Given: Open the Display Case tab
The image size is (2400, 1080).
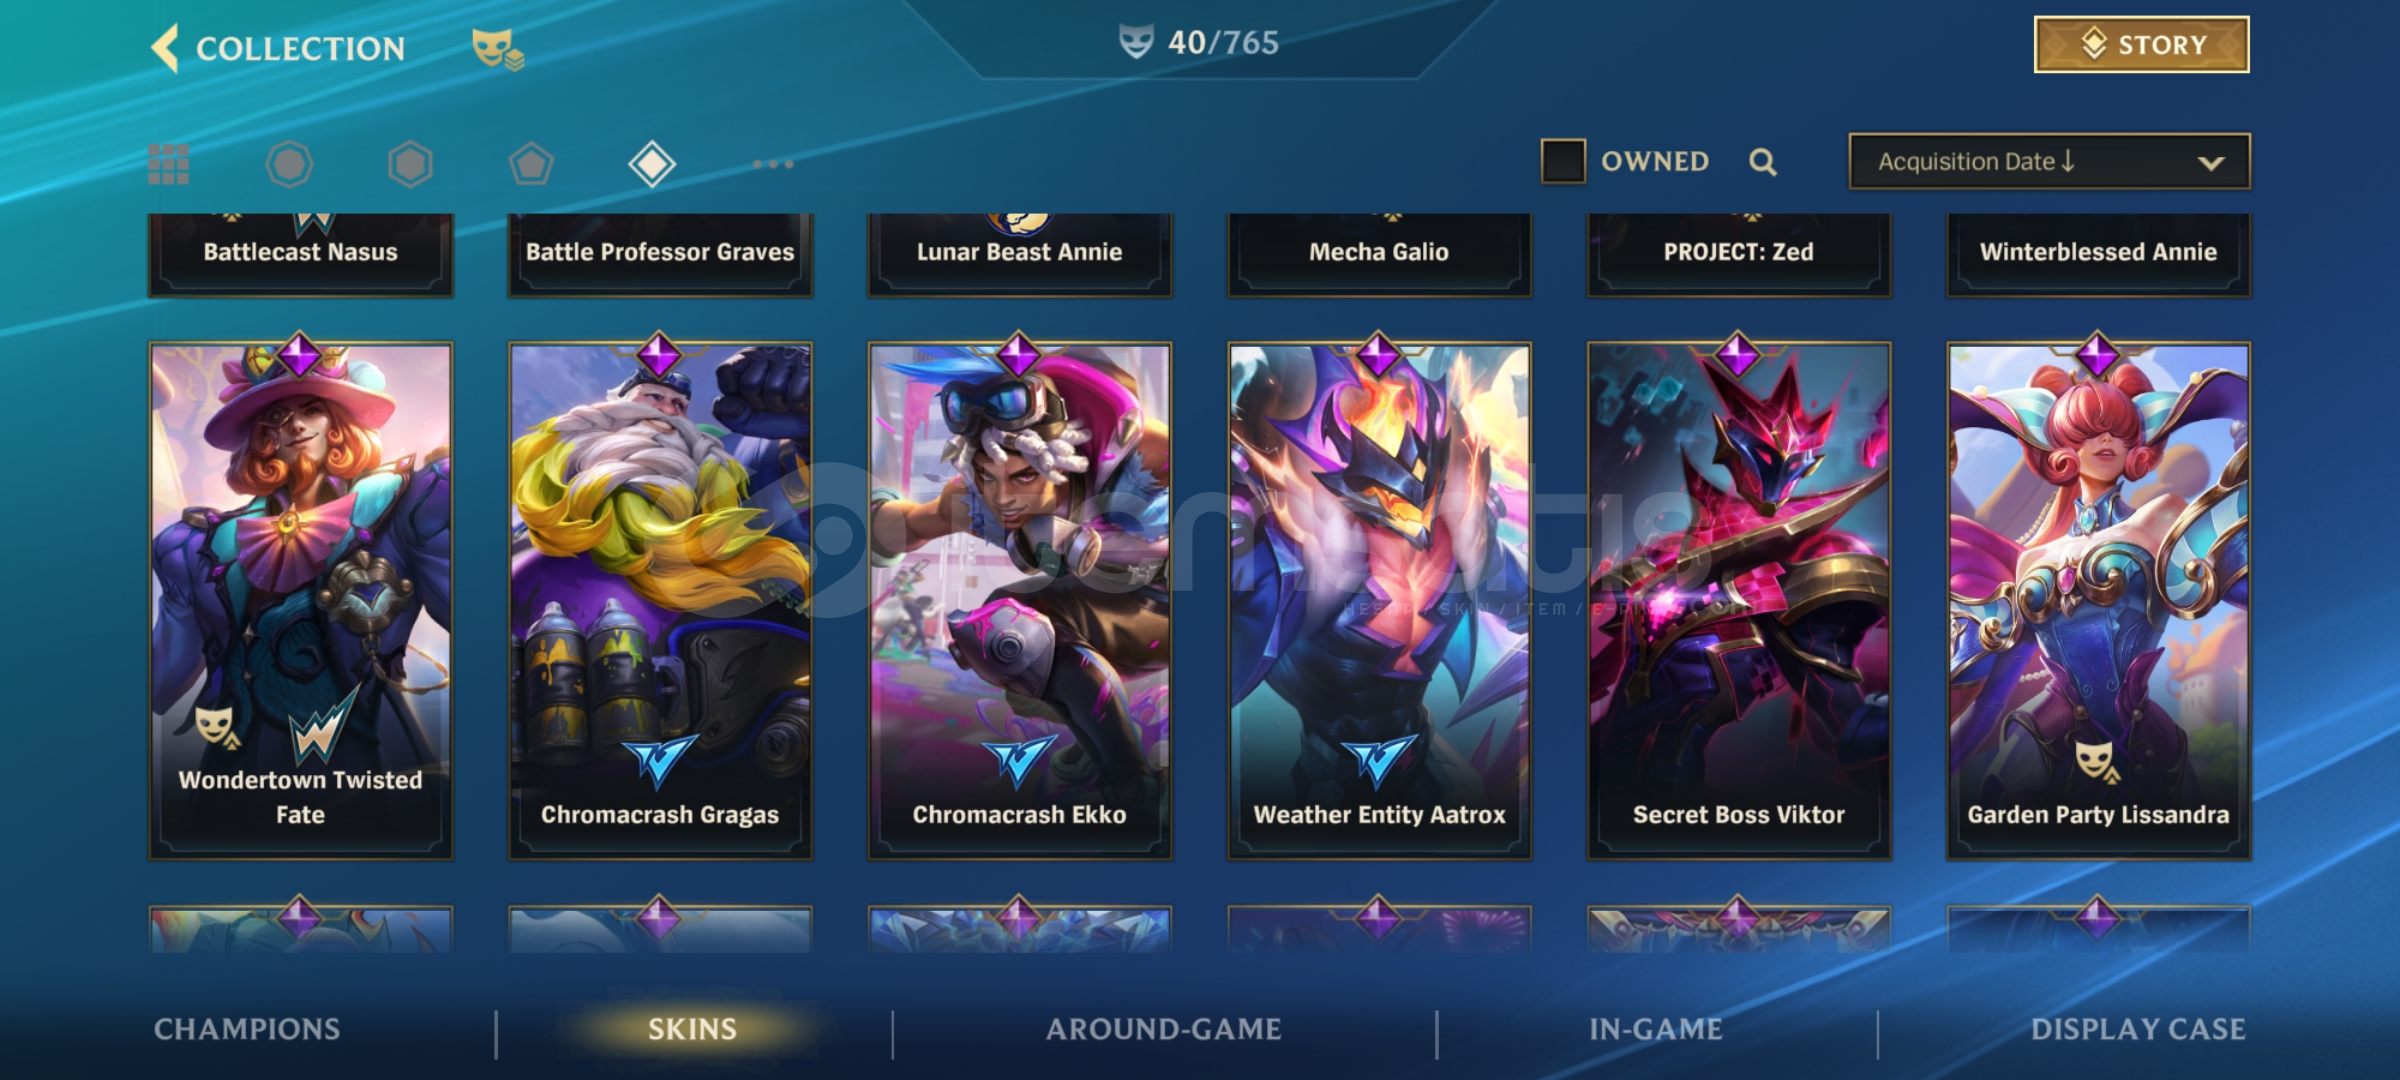Looking at the screenshot, I should point(2138,1029).
